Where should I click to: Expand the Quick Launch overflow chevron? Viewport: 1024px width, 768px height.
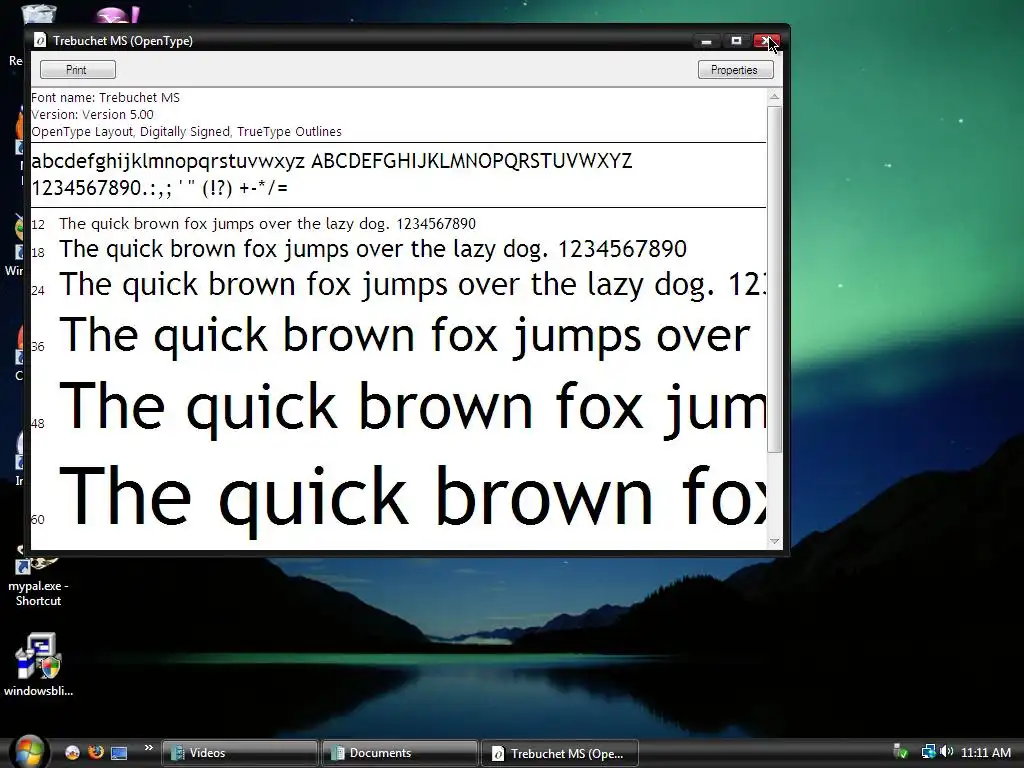pos(148,748)
